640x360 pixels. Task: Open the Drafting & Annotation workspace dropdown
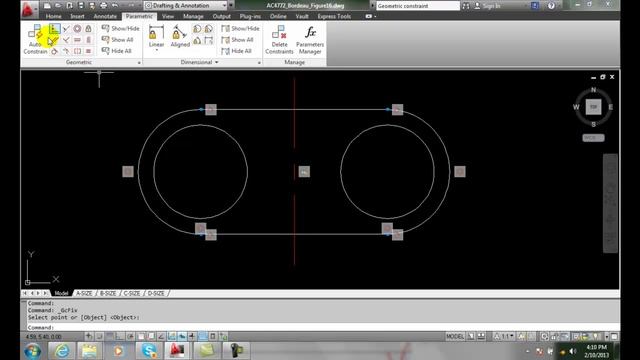(x=186, y=6)
